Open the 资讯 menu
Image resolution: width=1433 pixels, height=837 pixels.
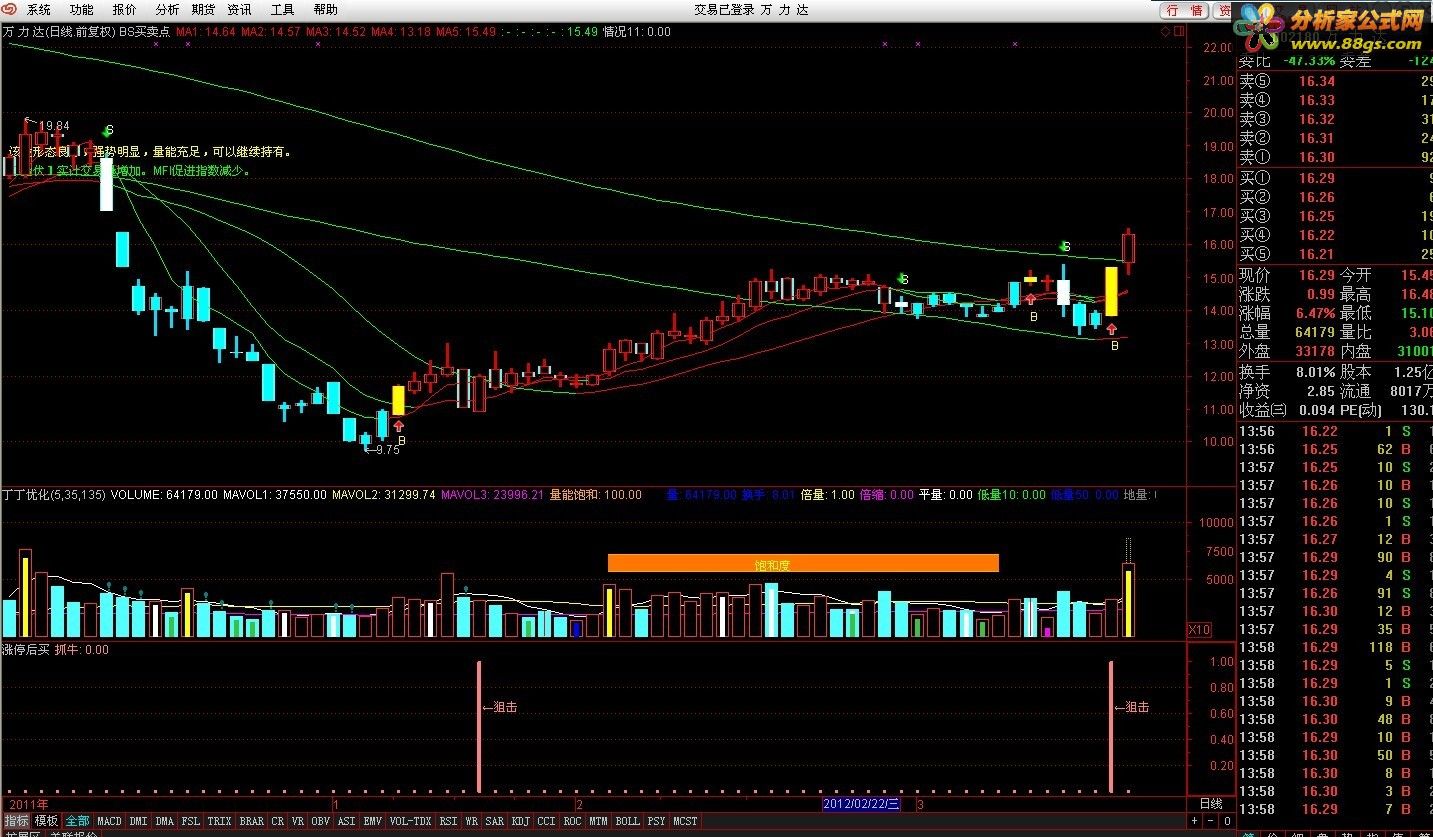click(x=239, y=10)
